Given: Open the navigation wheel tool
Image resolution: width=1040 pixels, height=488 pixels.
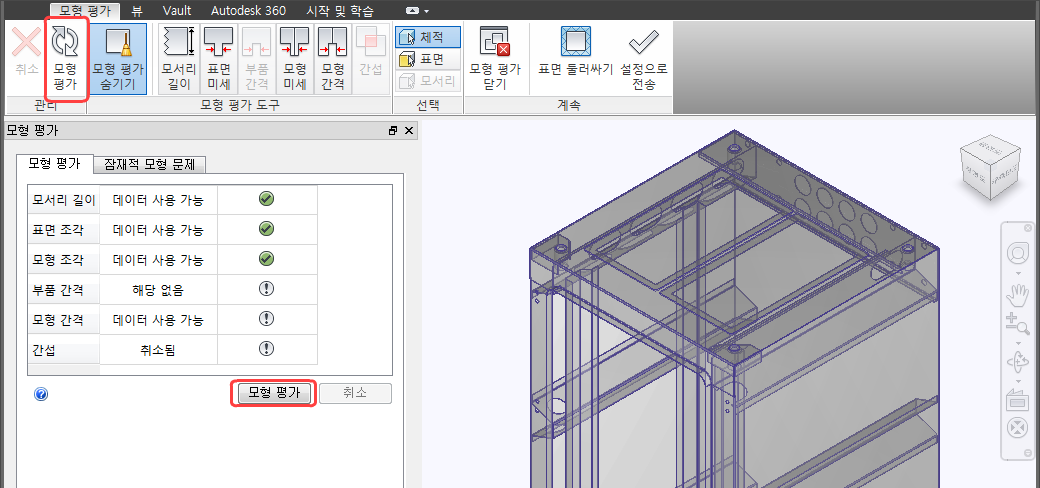Looking at the screenshot, I should (1017, 253).
